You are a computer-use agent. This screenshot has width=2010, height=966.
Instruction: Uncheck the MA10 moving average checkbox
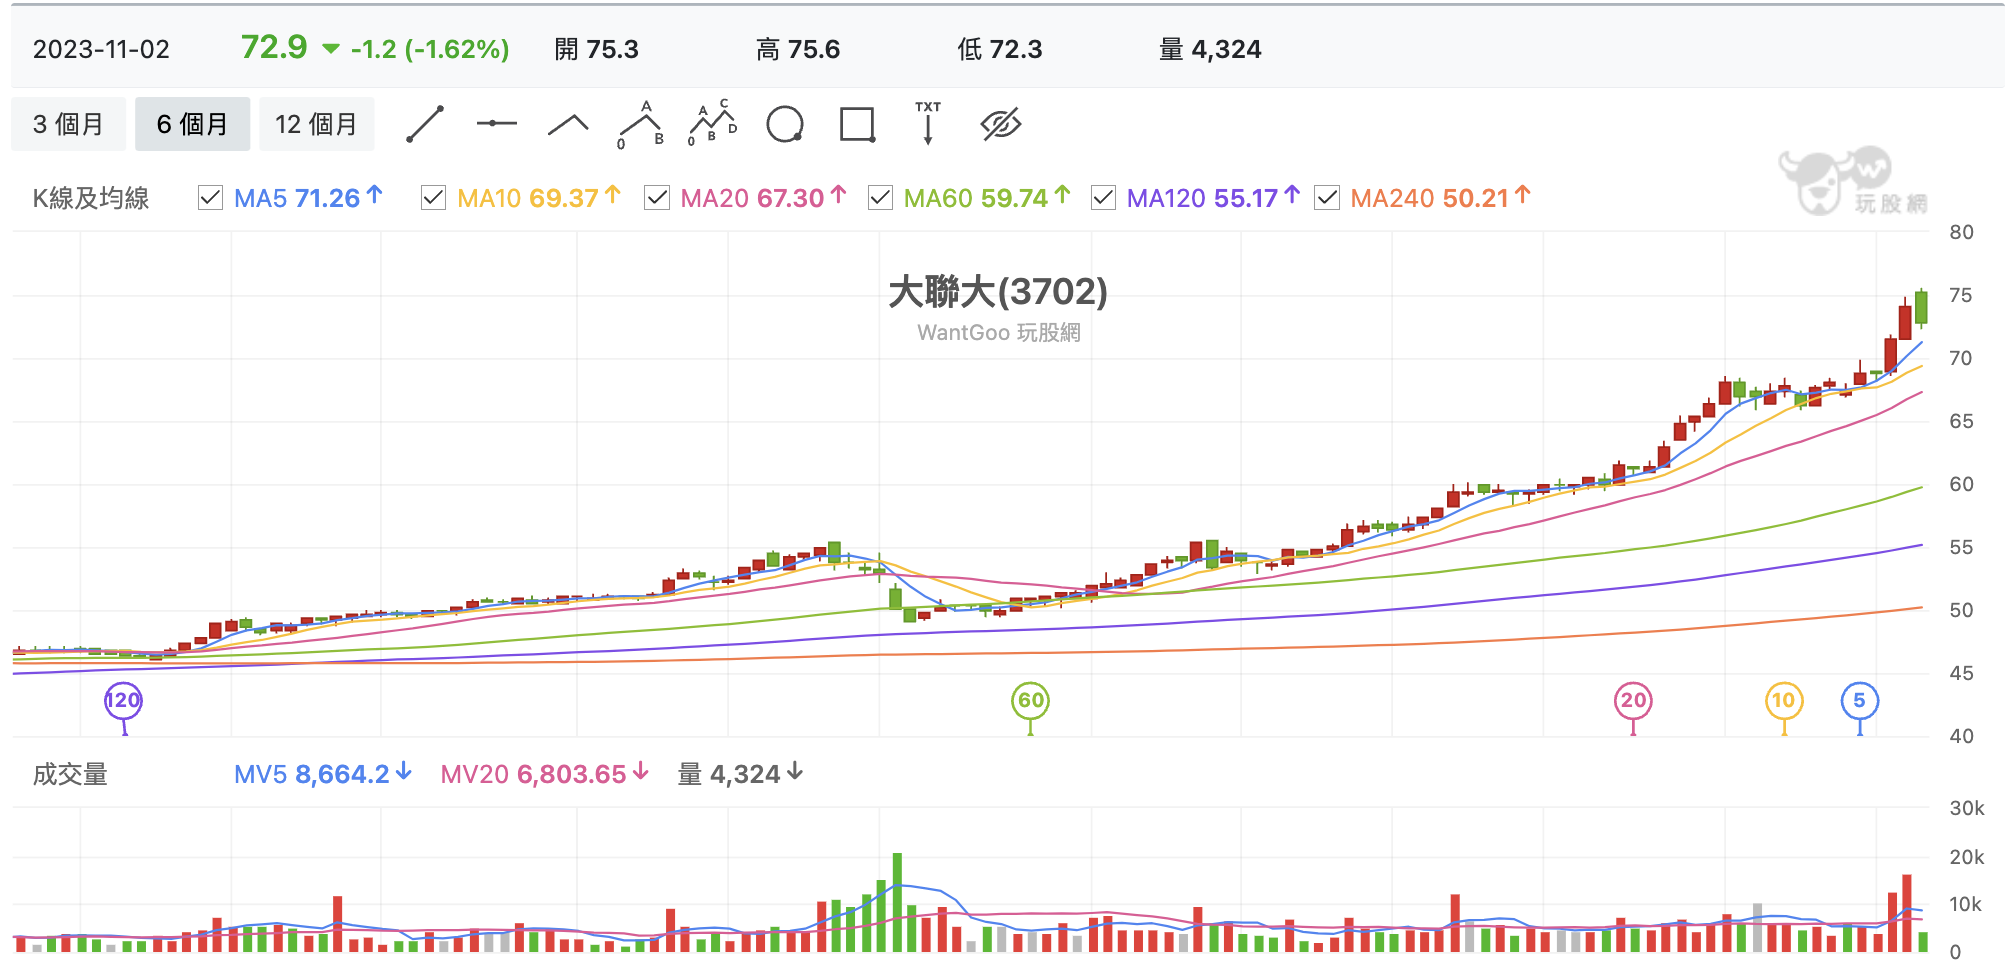(433, 198)
